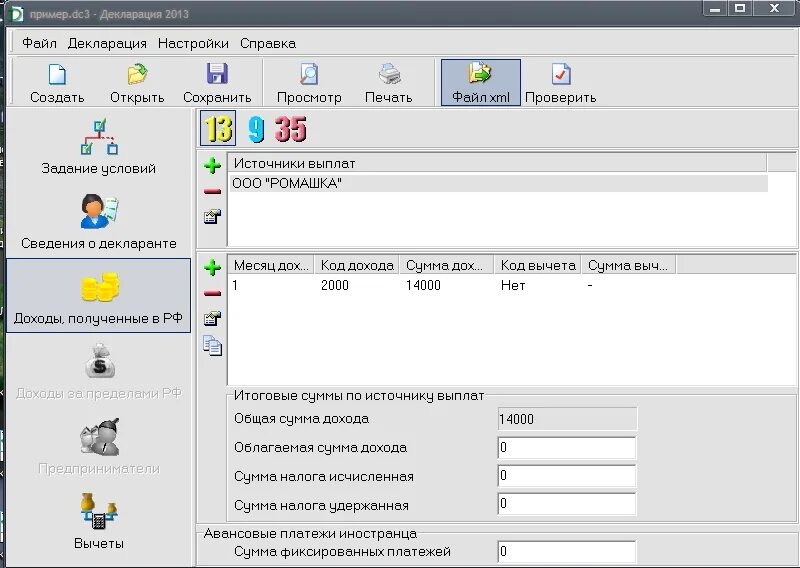Select the yellow 13 percent rate
The image size is (800, 568).
[x=218, y=128]
